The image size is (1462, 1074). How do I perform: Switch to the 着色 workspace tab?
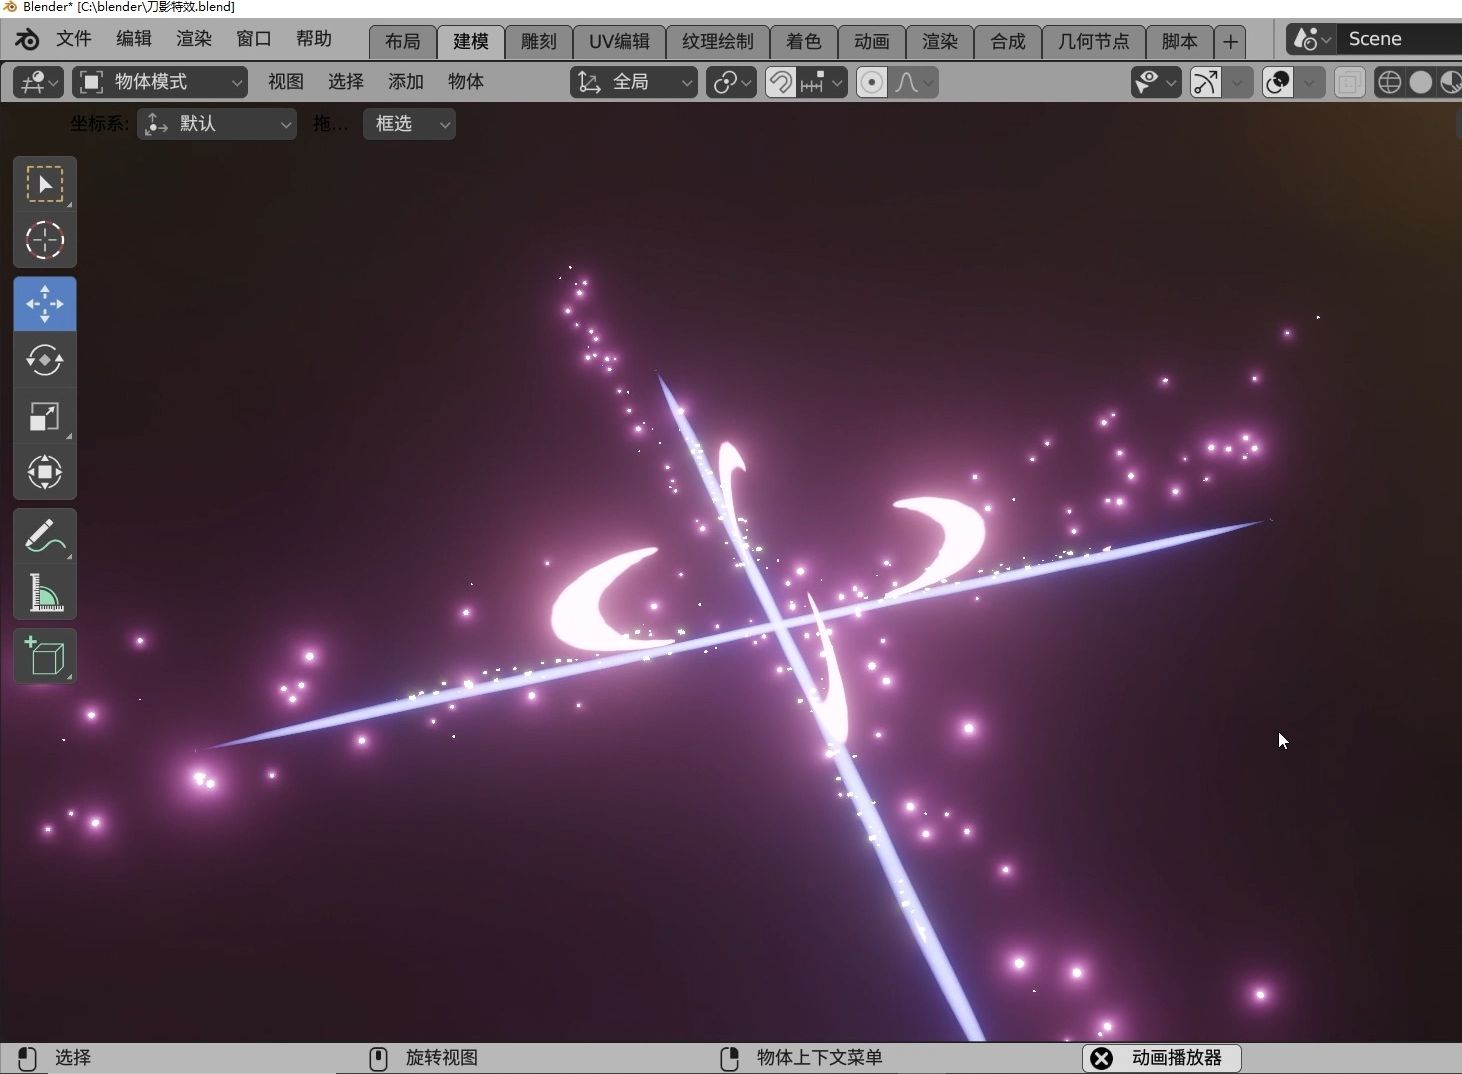pos(804,41)
